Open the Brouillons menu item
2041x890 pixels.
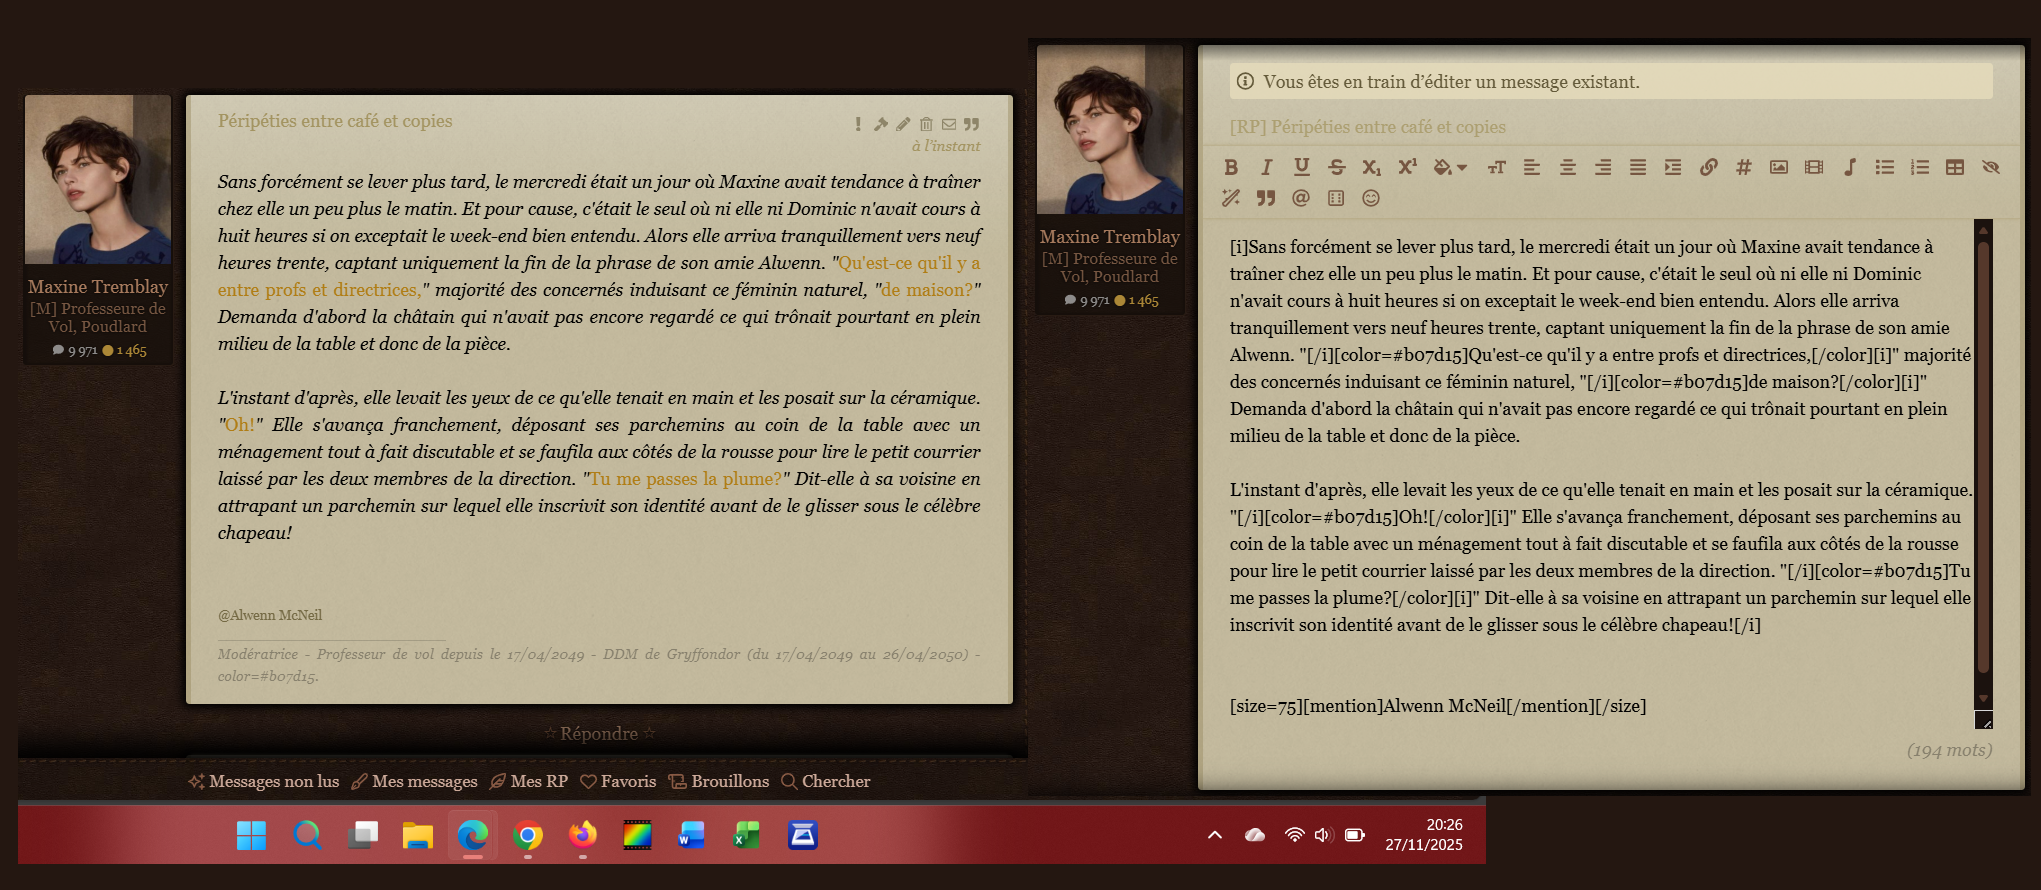(719, 781)
